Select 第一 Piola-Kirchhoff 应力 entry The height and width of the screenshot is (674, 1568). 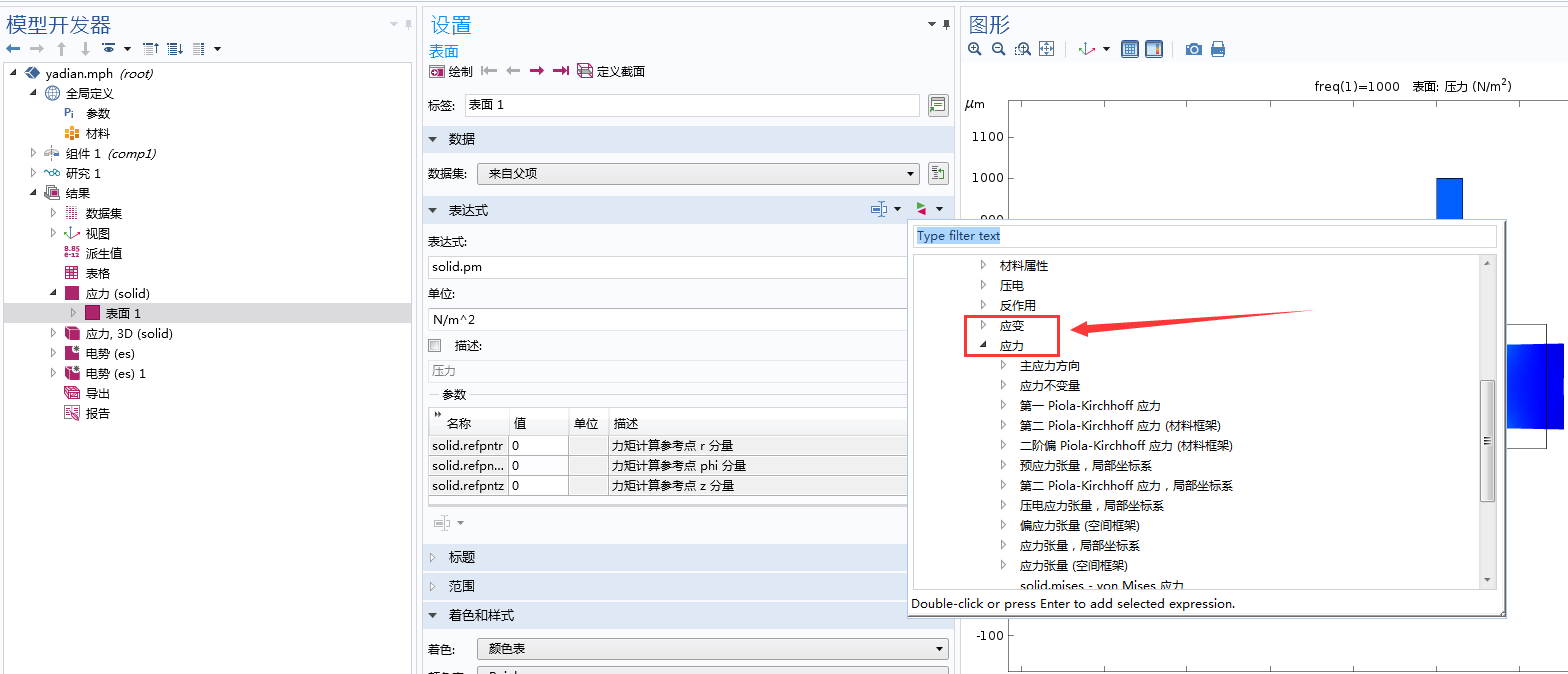coord(1089,406)
